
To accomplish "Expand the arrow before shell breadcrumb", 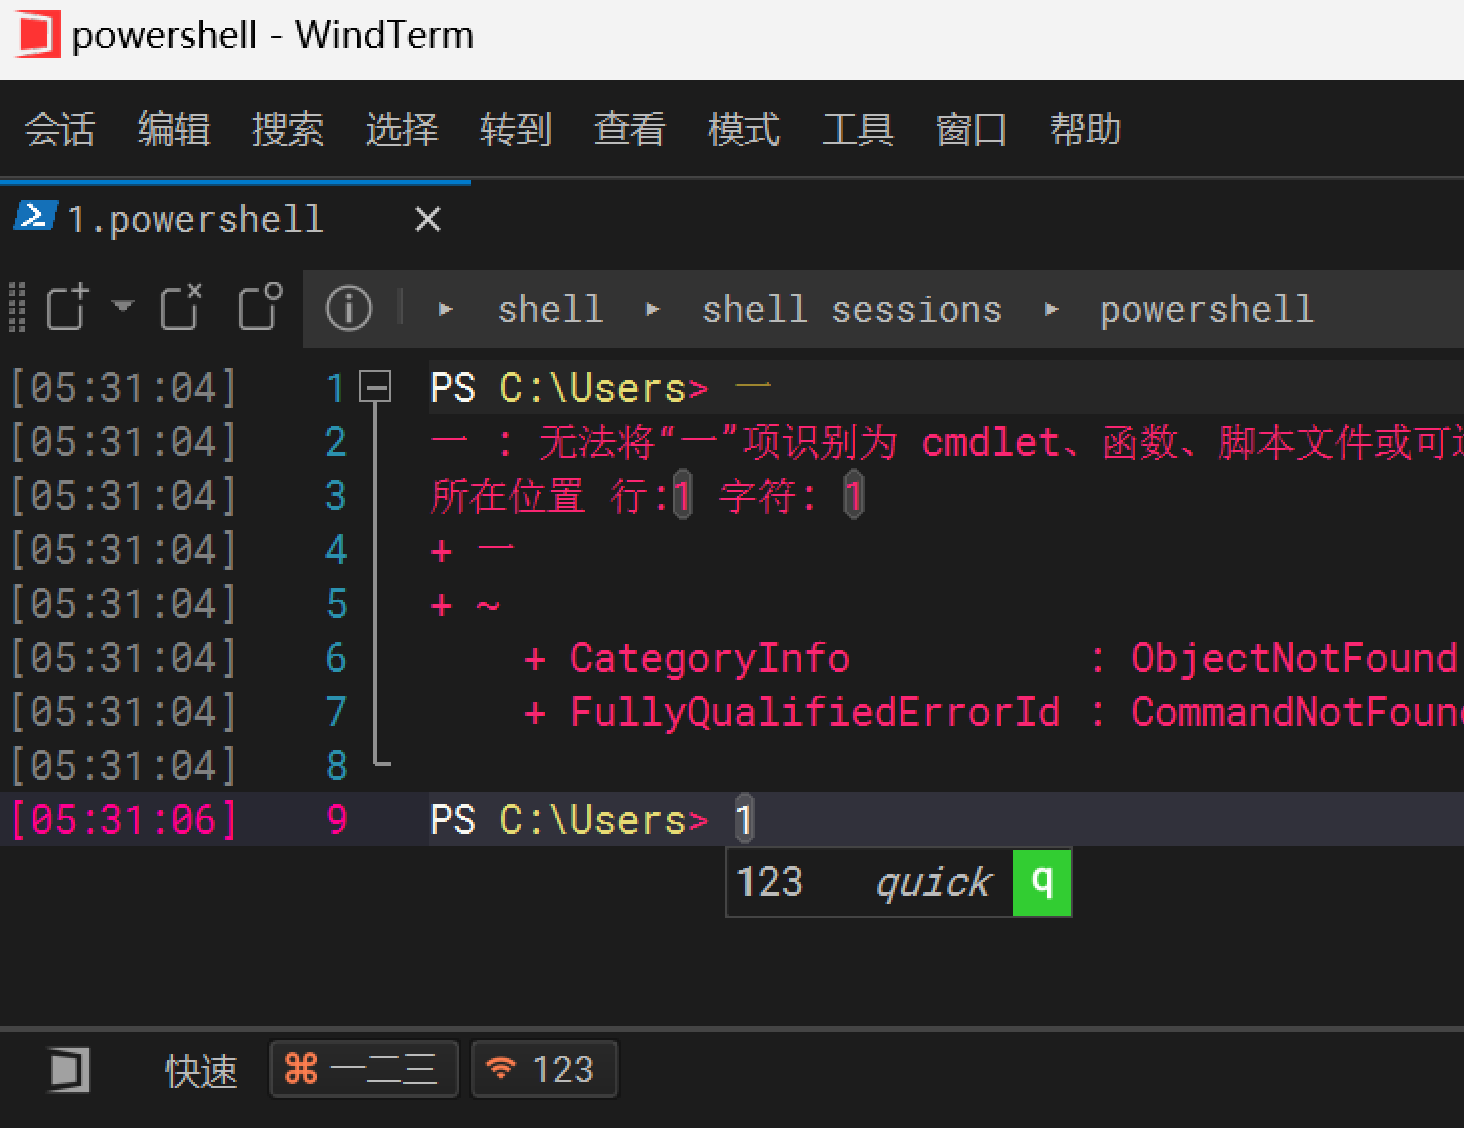I will 446,310.
